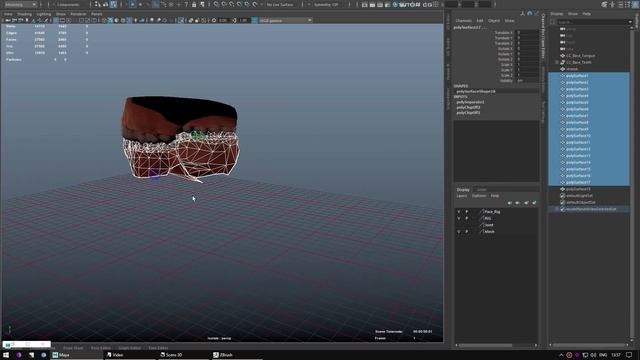Select CC_Base_Tongue in the Outliner

[580, 56]
